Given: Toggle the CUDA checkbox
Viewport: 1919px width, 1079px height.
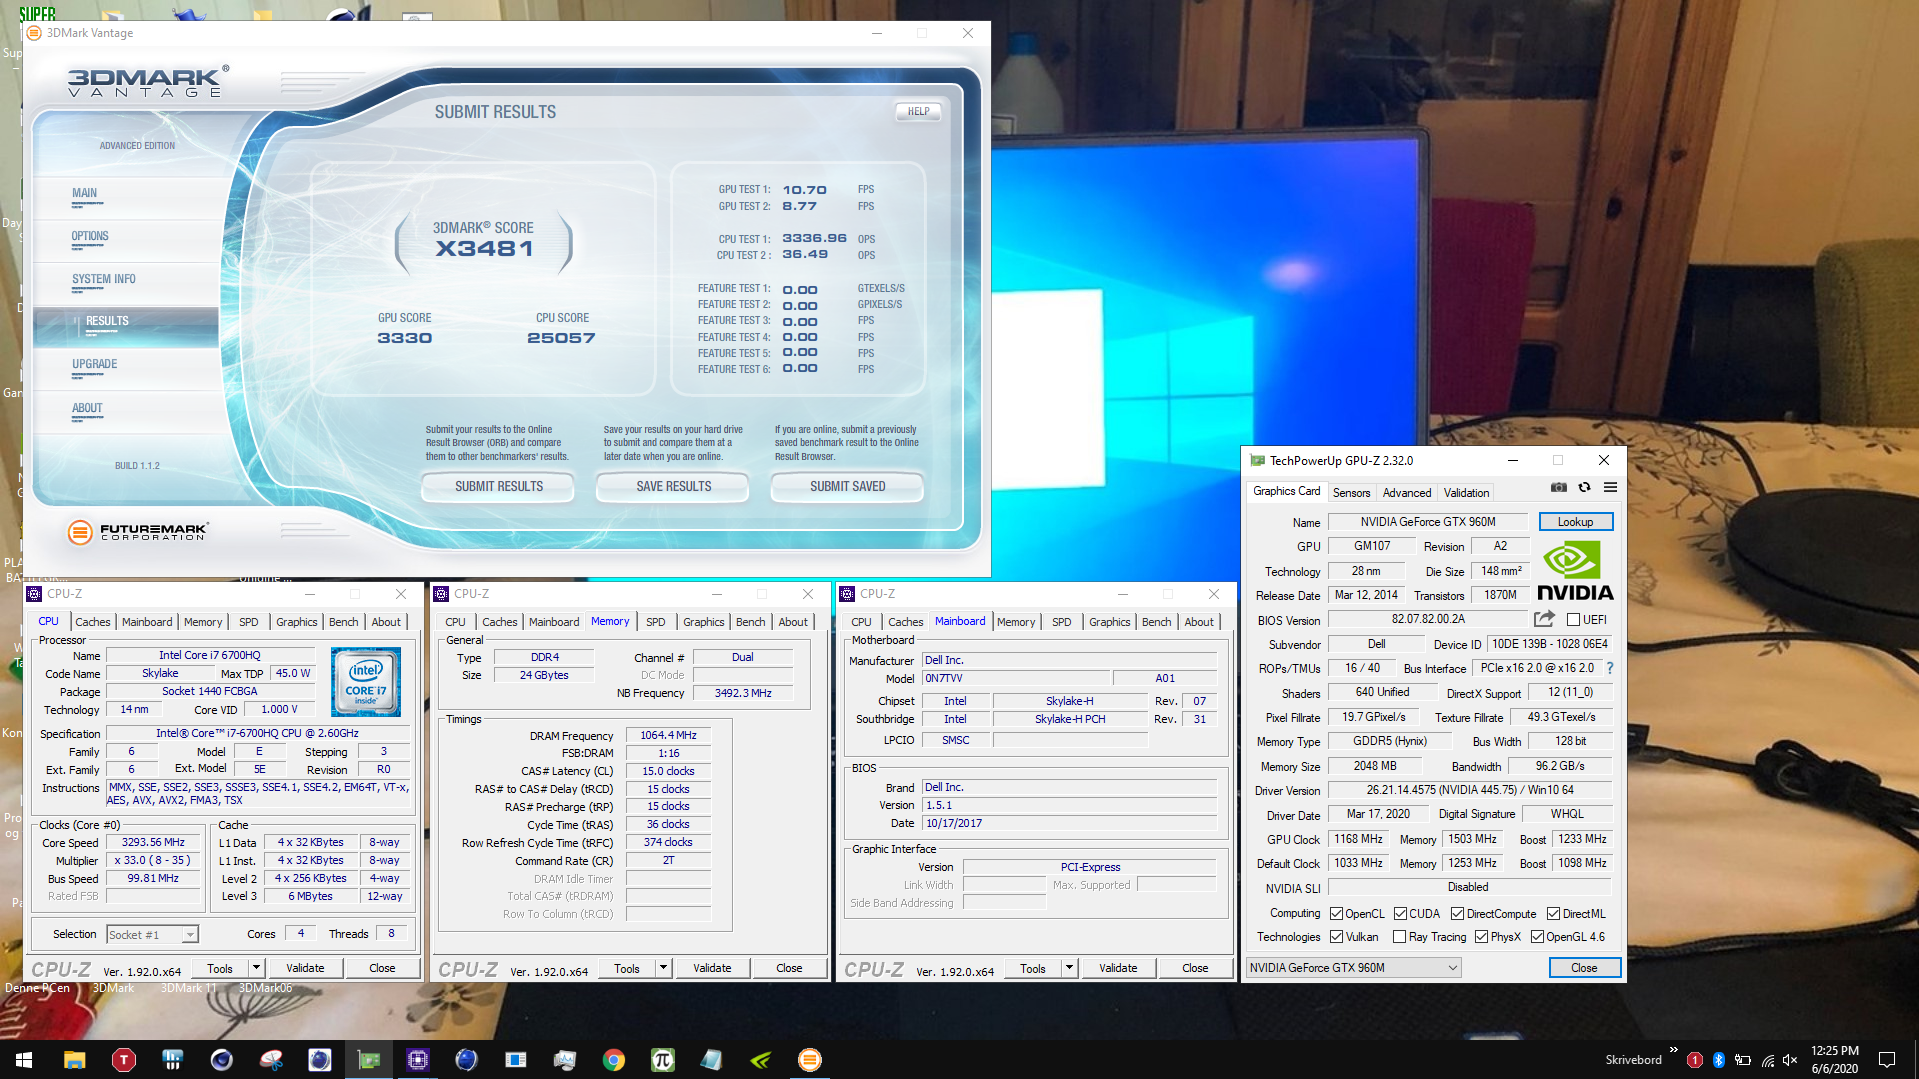Looking at the screenshot, I should 1400,913.
